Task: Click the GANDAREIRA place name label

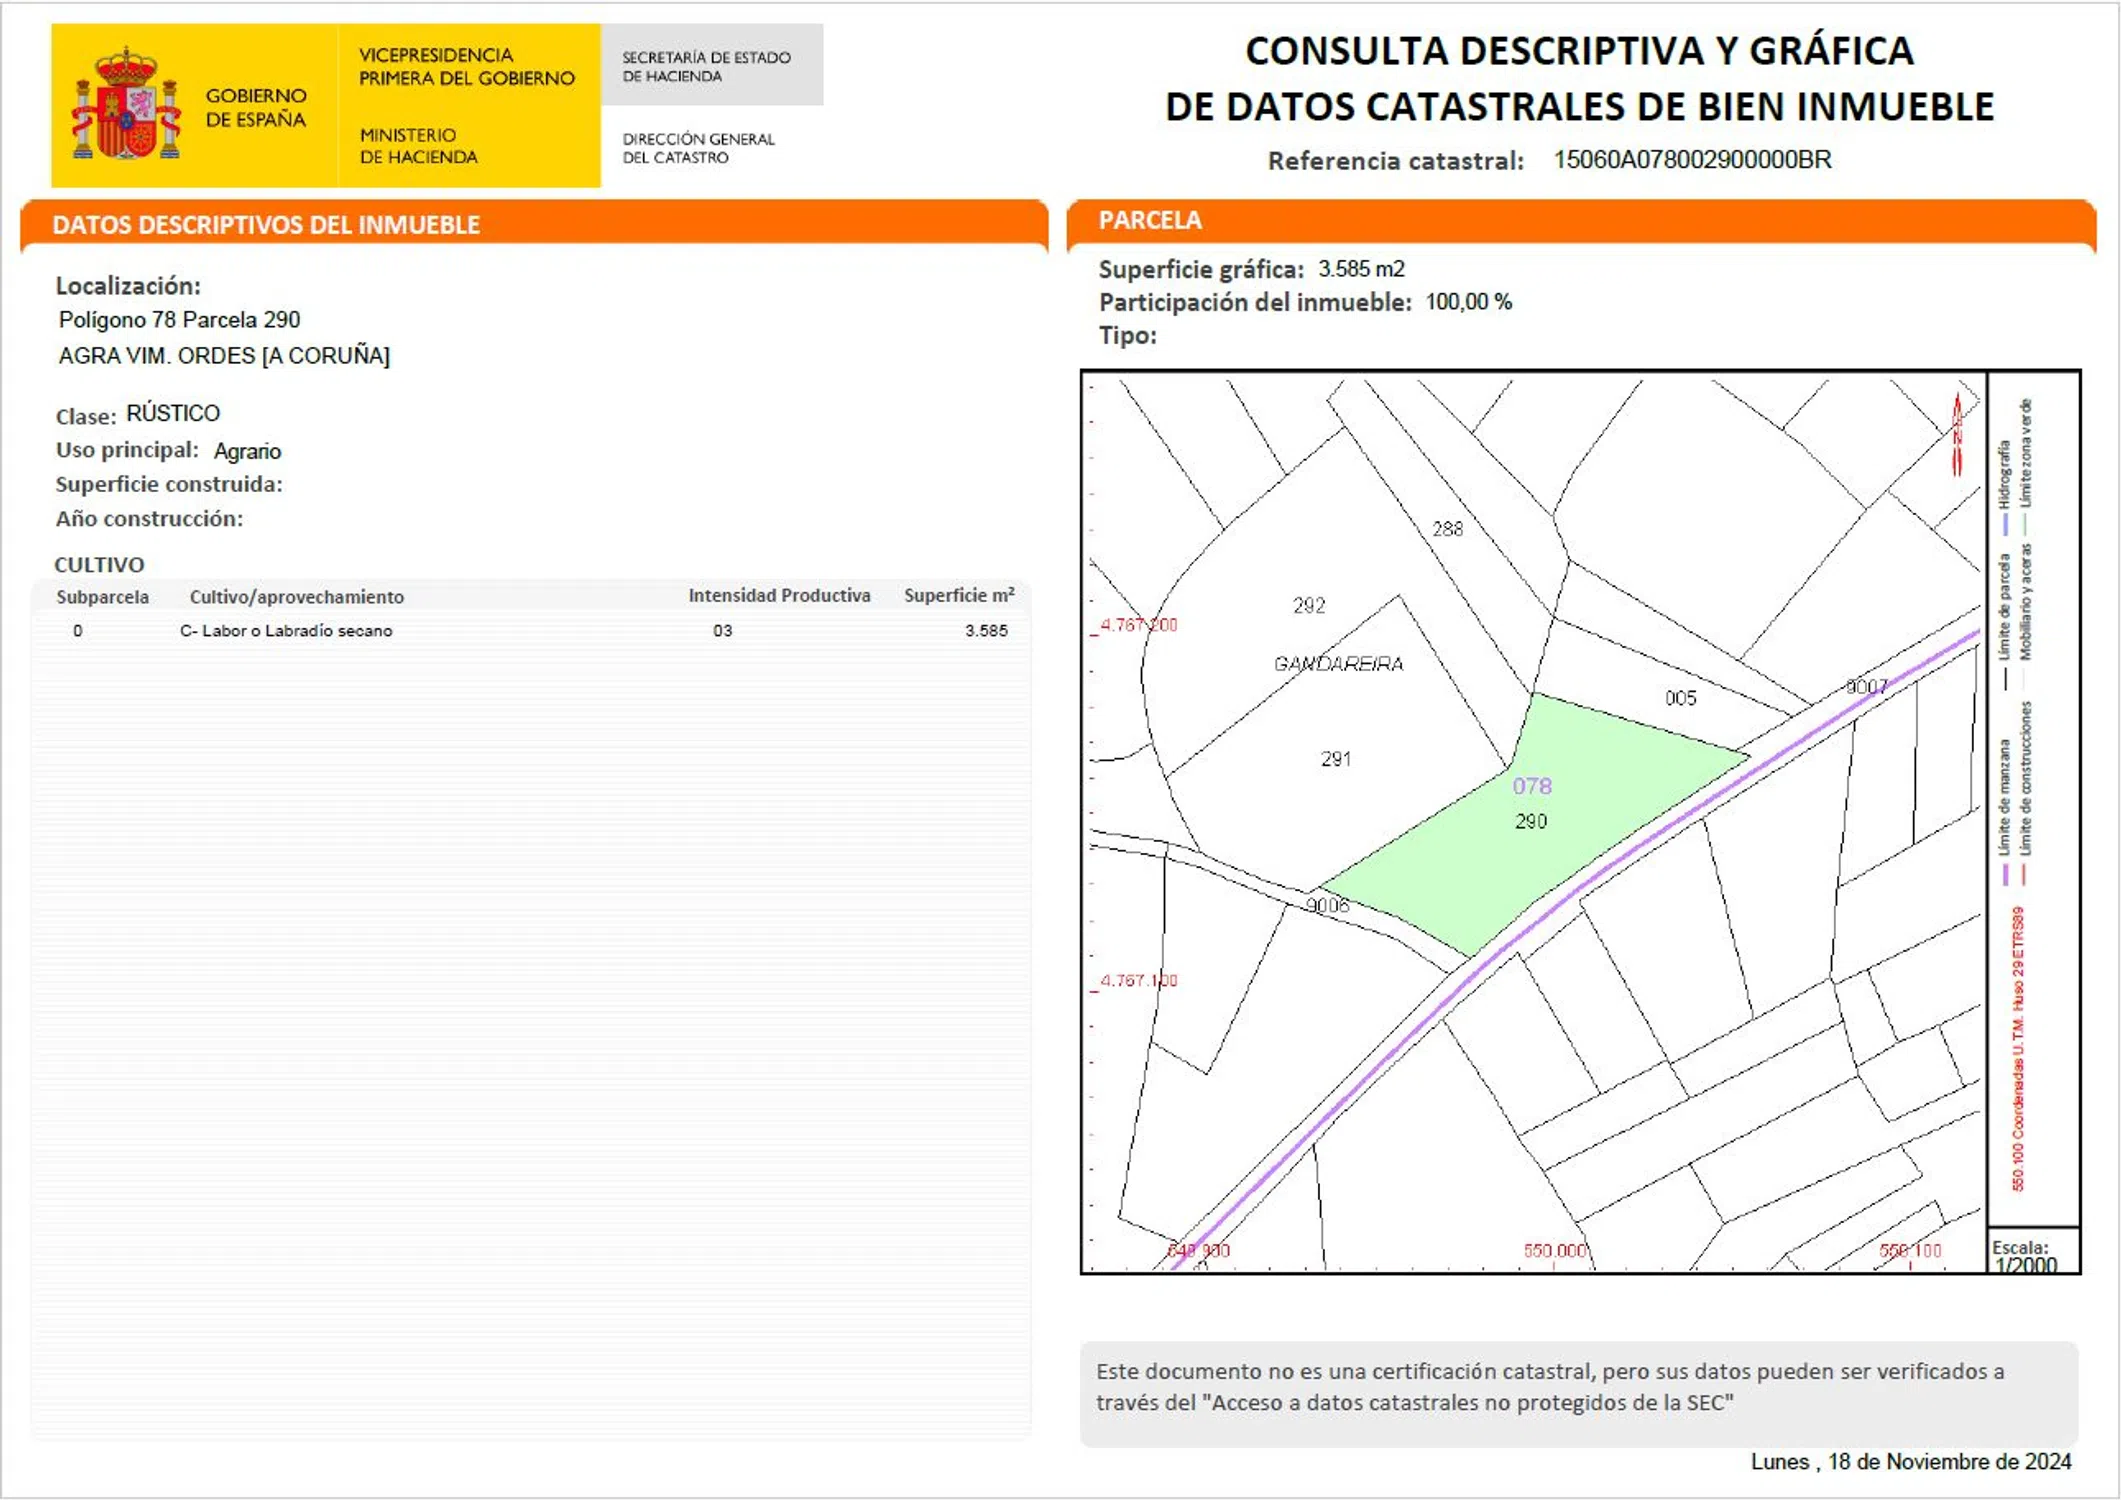Action: pyautogui.click(x=1338, y=663)
